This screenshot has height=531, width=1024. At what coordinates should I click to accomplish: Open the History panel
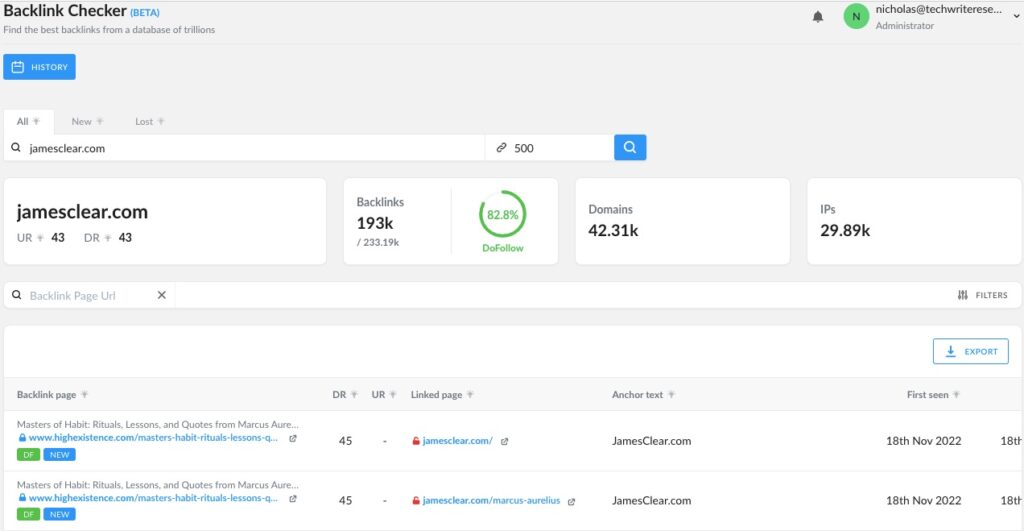click(39, 67)
